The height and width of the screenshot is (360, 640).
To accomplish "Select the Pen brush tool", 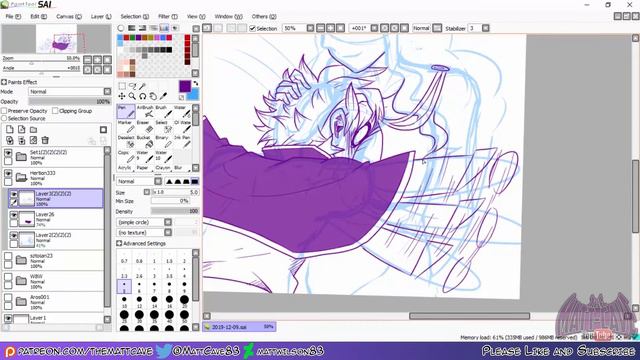I will tap(126, 111).
